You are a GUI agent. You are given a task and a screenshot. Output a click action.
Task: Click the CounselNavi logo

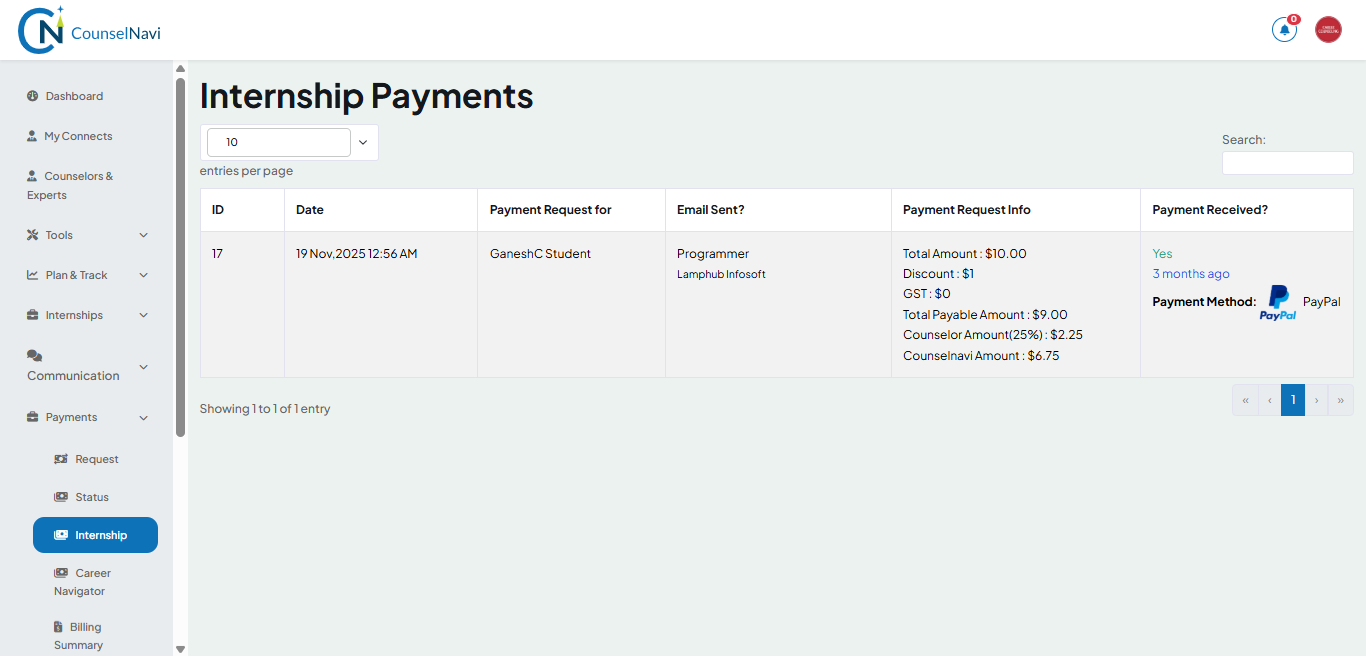pos(90,29)
